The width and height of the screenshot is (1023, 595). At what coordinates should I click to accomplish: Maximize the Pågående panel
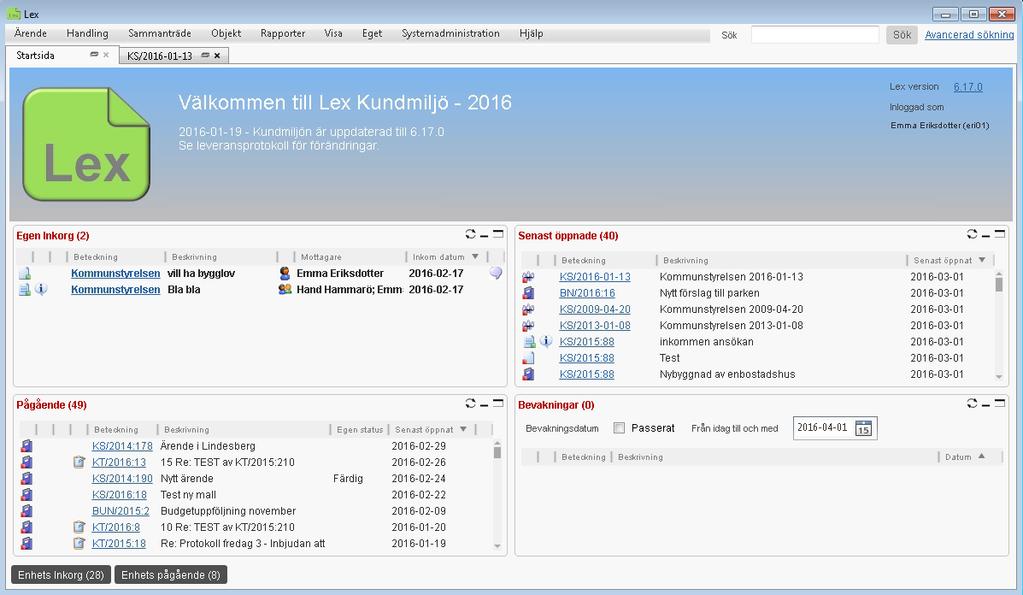498,403
